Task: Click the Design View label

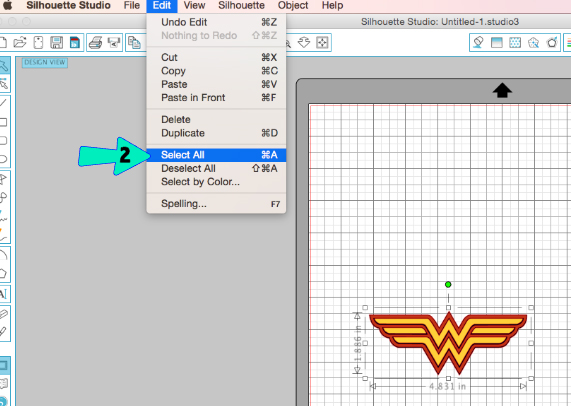Action: click(45, 63)
